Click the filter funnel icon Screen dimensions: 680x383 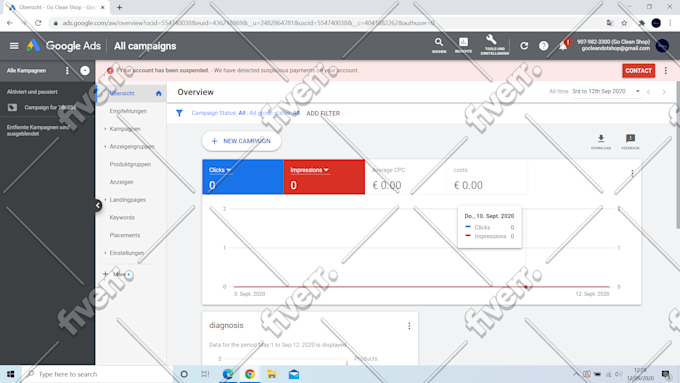click(x=179, y=113)
